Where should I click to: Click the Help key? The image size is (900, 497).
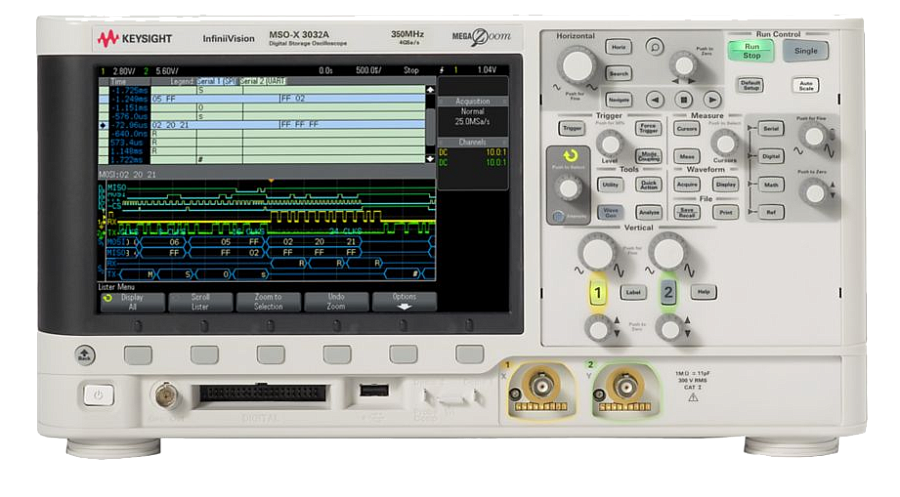click(704, 293)
